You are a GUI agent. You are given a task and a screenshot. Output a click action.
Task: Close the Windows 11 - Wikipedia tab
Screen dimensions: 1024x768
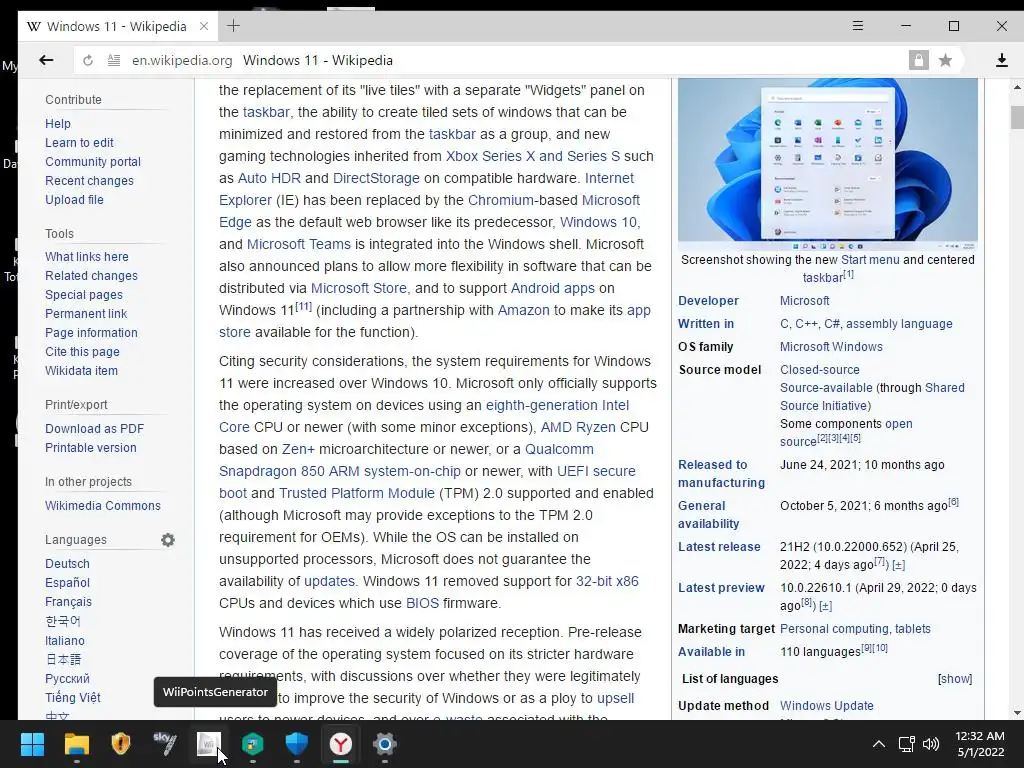click(x=204, y=26)
